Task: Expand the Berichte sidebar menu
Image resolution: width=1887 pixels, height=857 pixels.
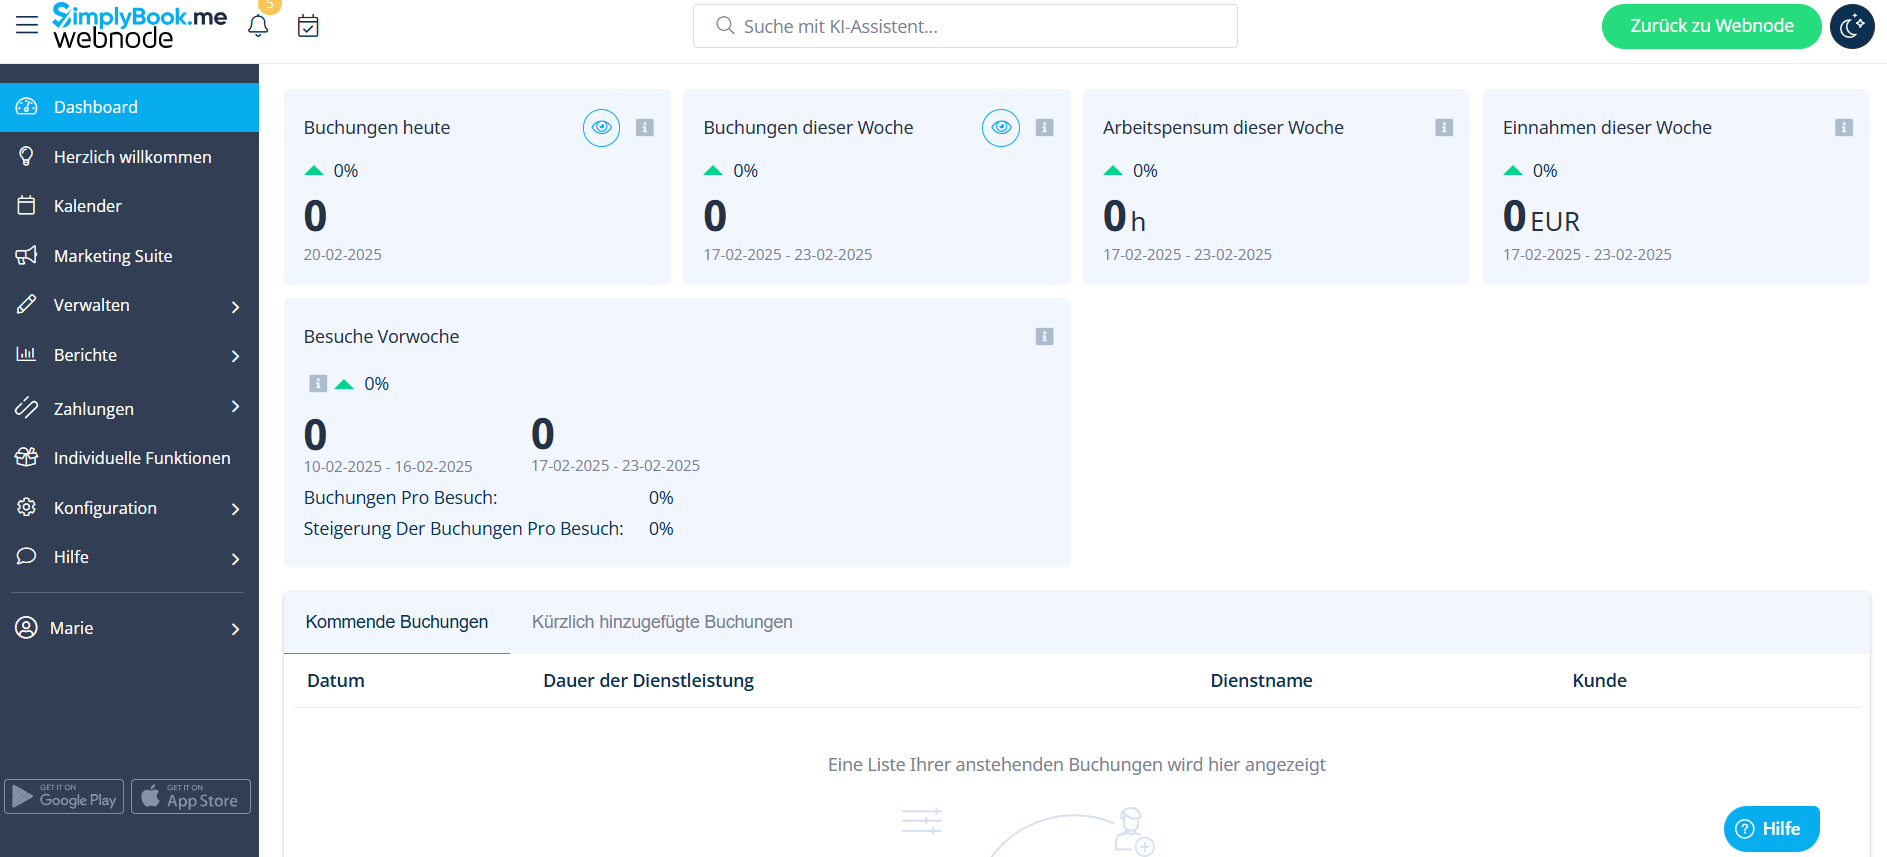Action: click(129, 355)
